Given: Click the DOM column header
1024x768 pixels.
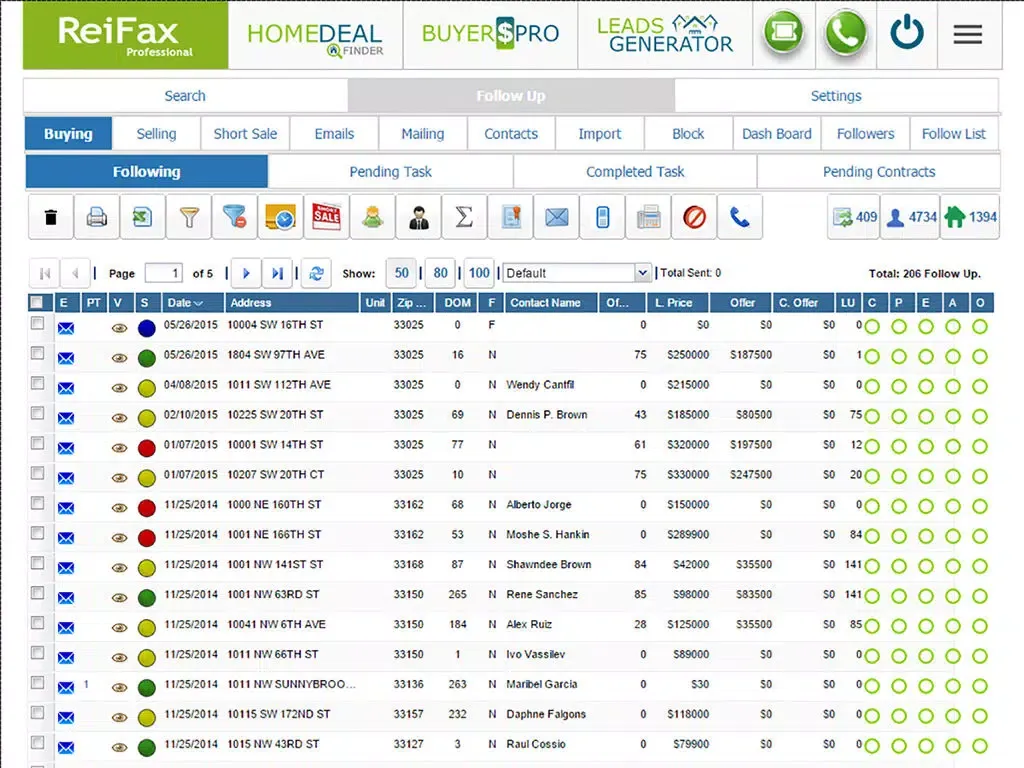Looking at the screenshot, I should point(457,302).
